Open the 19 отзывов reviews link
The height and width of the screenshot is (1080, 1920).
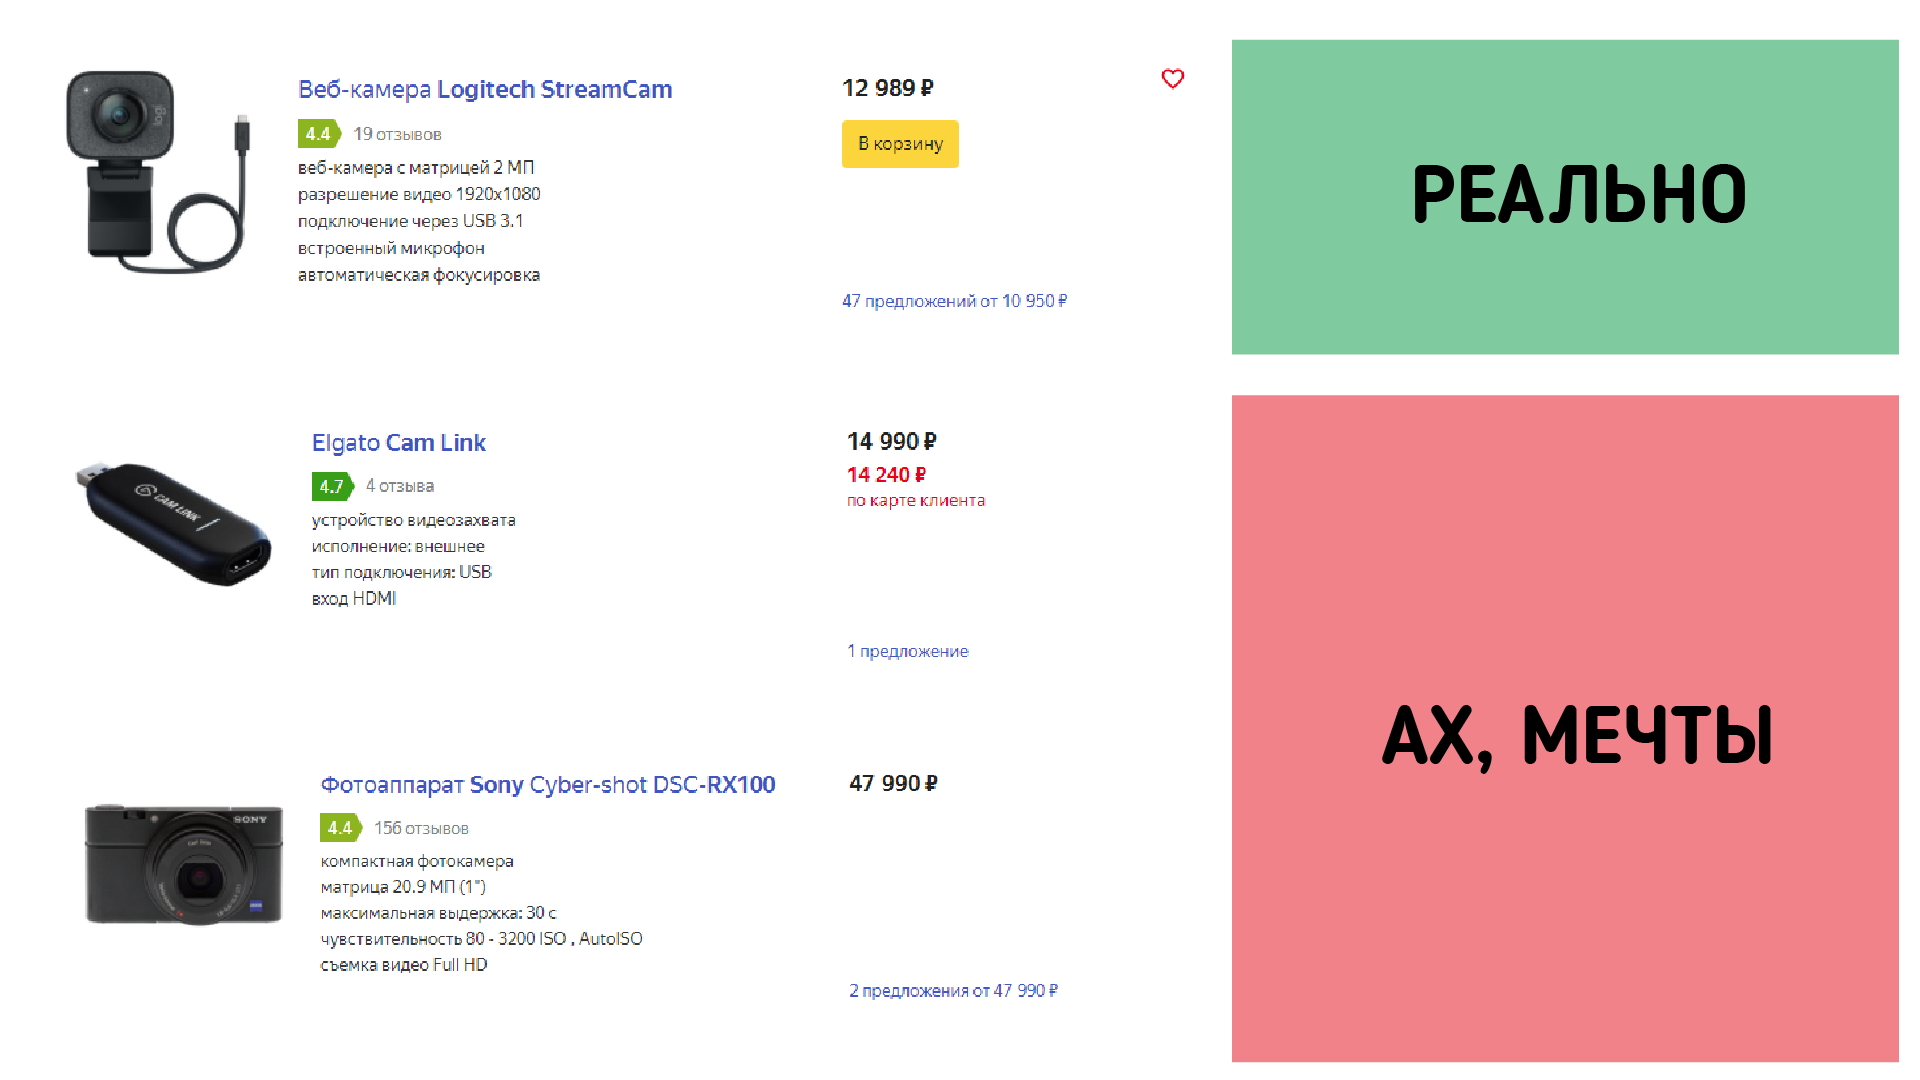pos(397,134)
